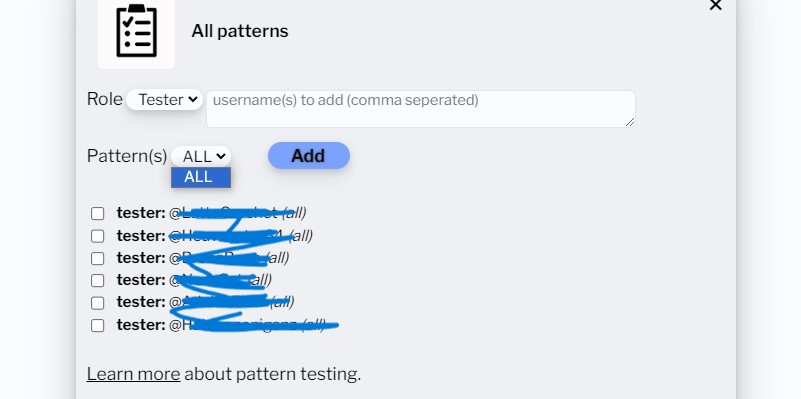
Task: Select the highlighted ALL option
Action: 201,177
